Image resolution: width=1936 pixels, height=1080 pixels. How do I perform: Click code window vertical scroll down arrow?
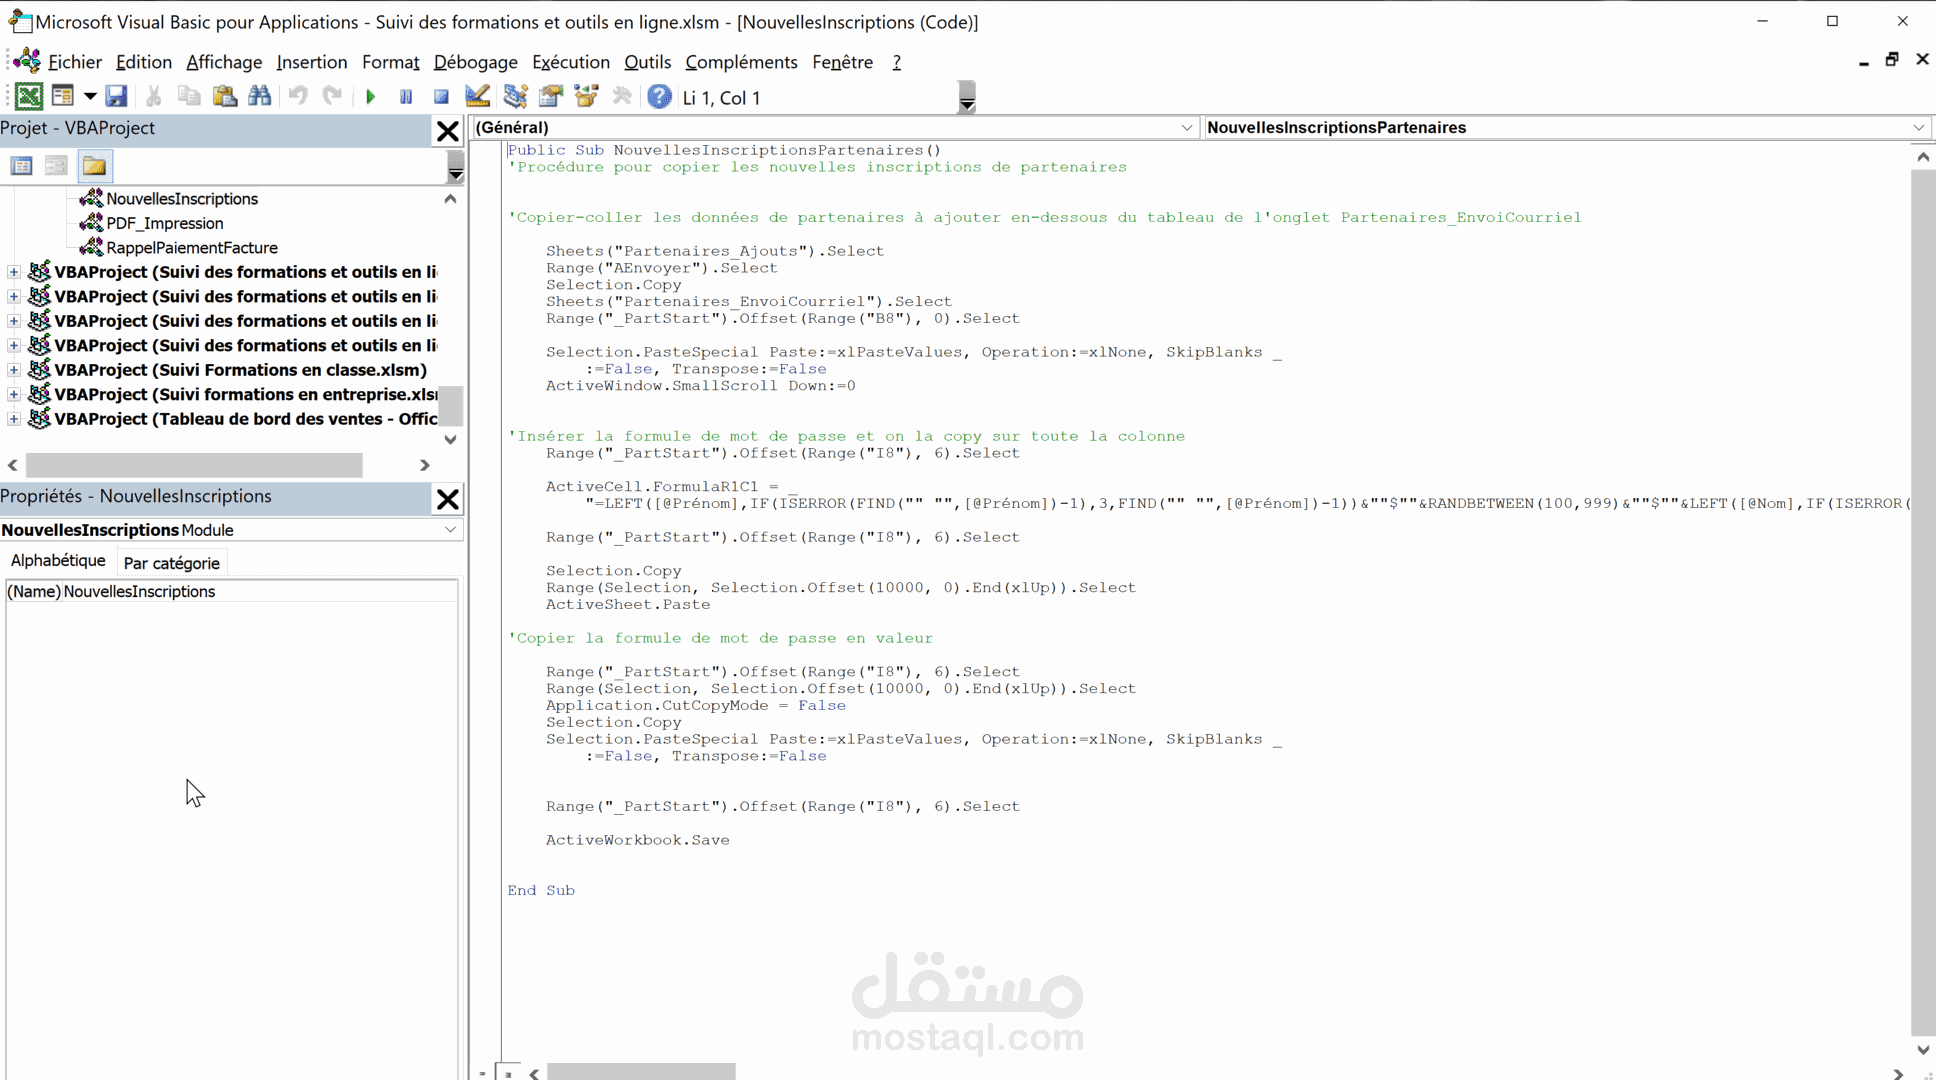tap(1923, 1050)
